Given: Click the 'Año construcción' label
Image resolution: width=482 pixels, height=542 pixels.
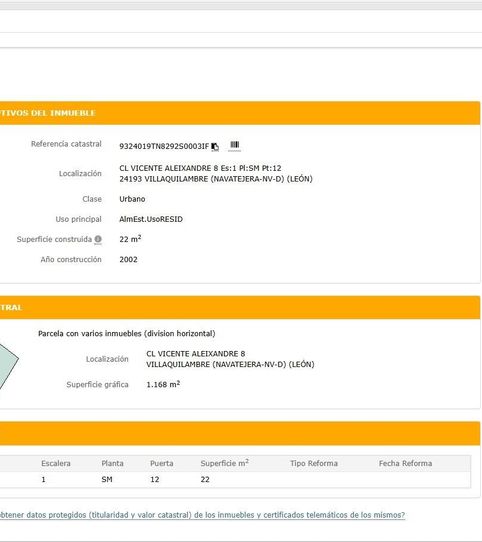Looking at the screenshot, I should click(71, 260).
